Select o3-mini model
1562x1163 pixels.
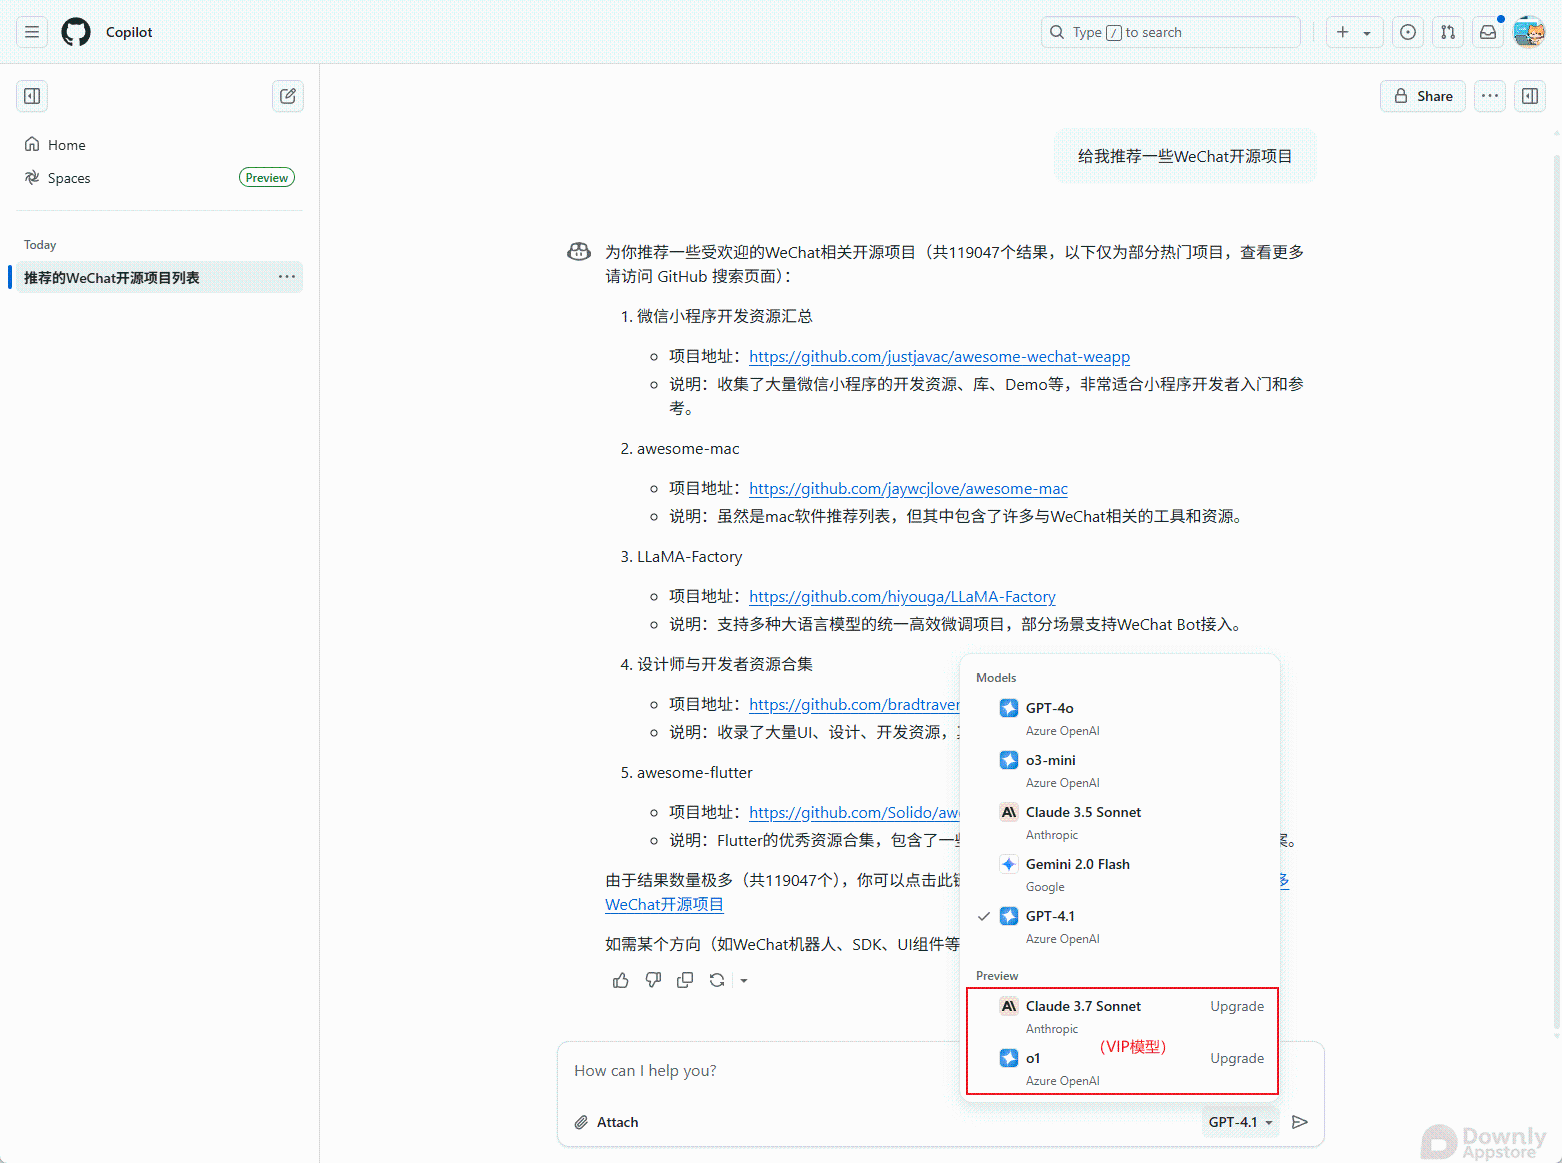1120,770
